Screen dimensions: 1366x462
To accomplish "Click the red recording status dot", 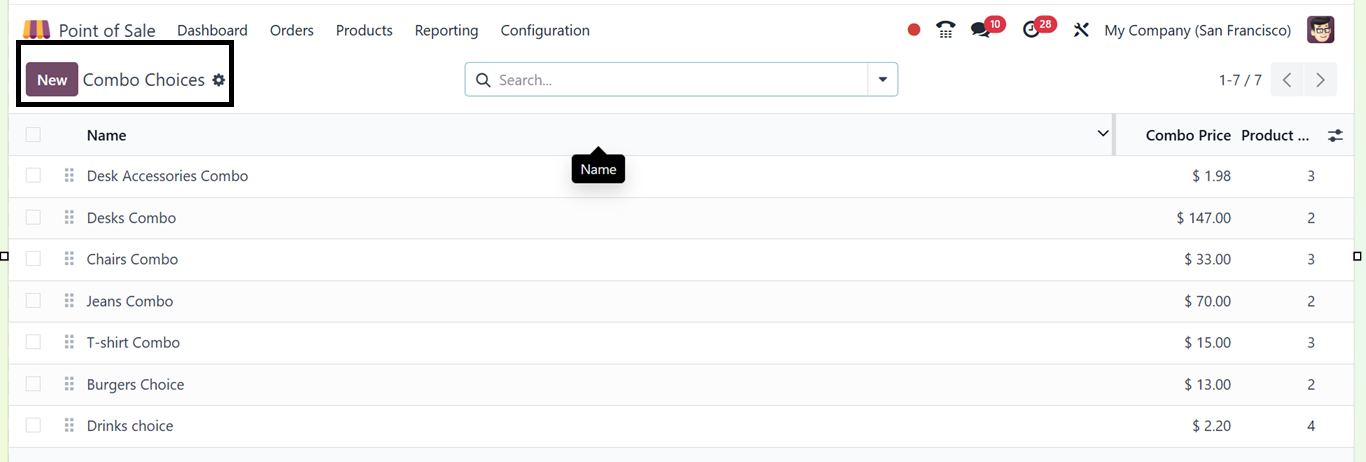I will [913, 30].
